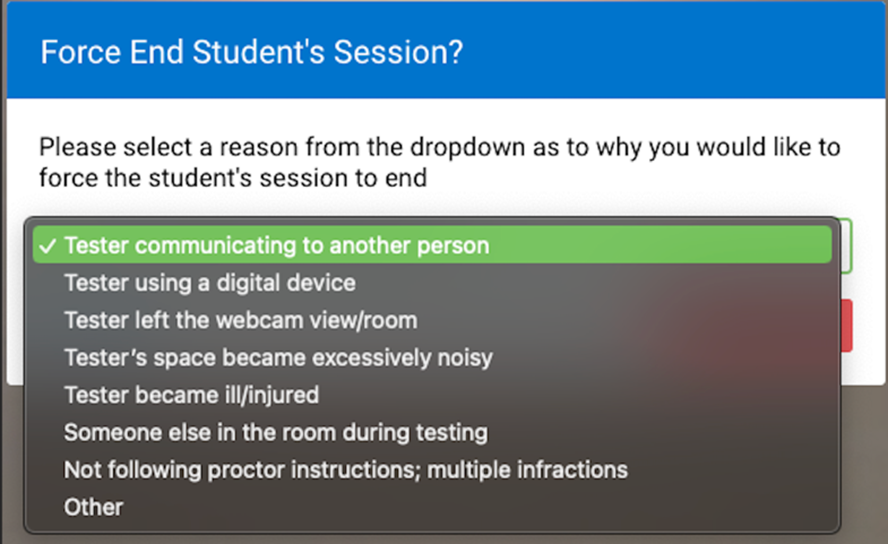Click the green-outlined select box edge
Screen dimensions: 888x544
click(x=846, y=245)
